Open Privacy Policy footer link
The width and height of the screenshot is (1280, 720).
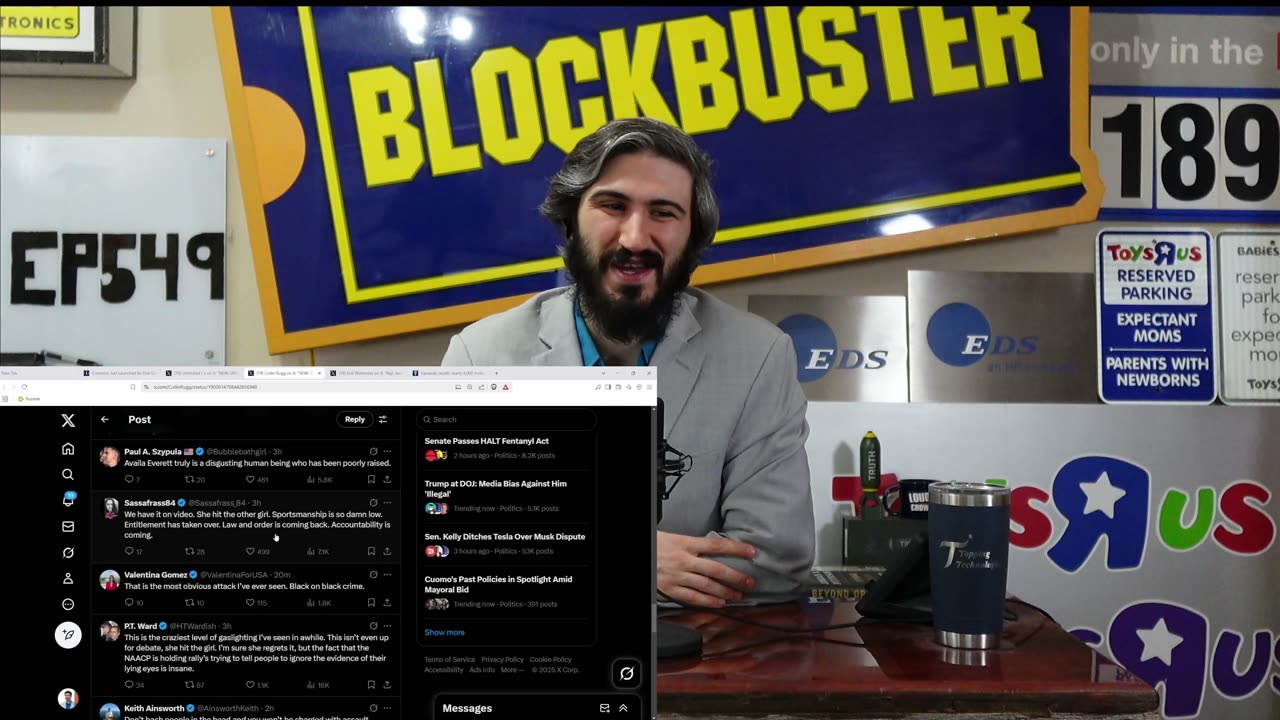(x=502, y=660)
